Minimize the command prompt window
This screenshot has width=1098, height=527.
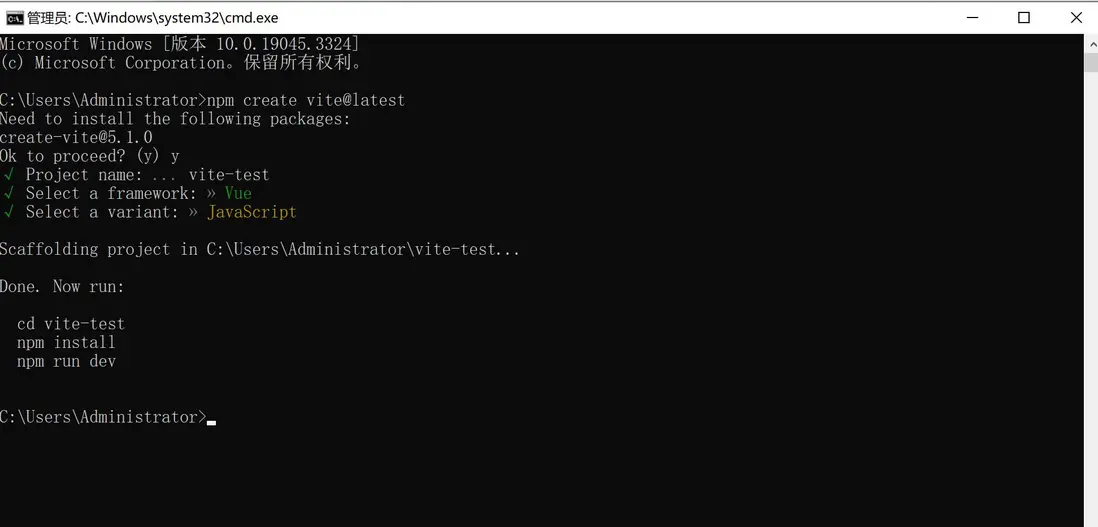(x=971, y=17)
